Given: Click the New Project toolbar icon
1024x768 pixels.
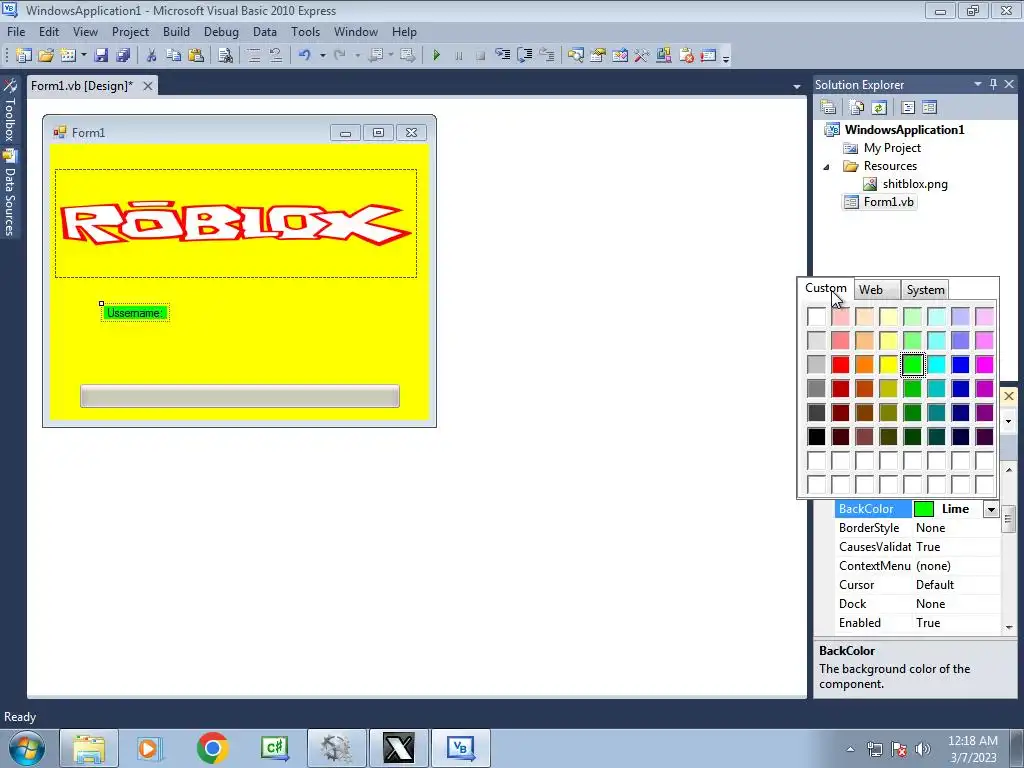Looking at the screenshot, I should (24, 56).
